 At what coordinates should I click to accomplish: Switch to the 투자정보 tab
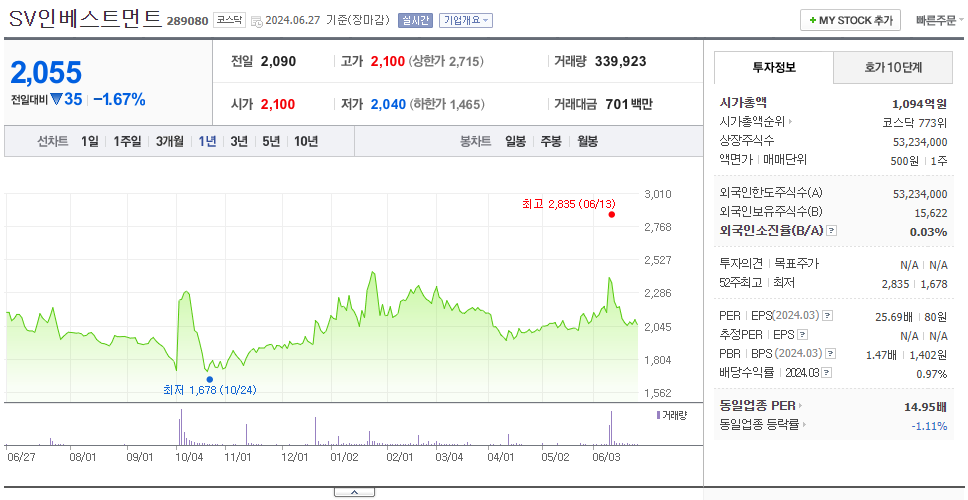(x=774, y=67)
